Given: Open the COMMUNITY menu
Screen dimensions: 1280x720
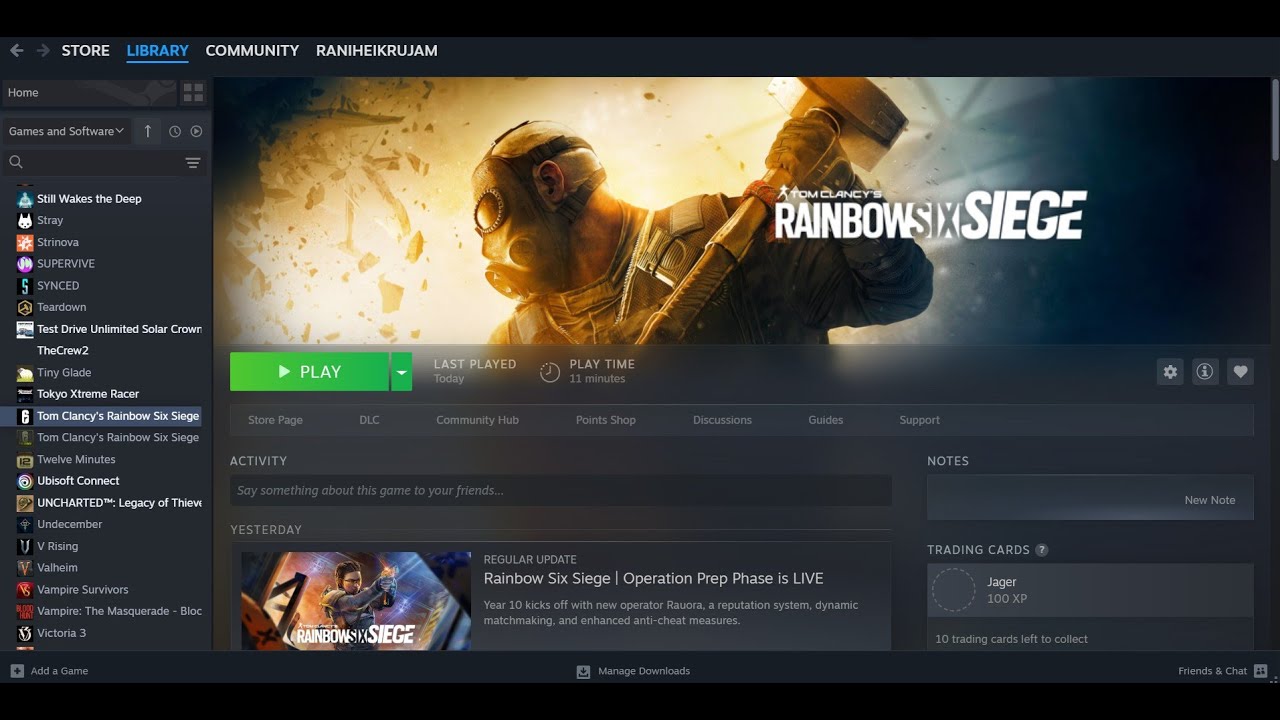Looking at the screenshot, I should 252,50.
